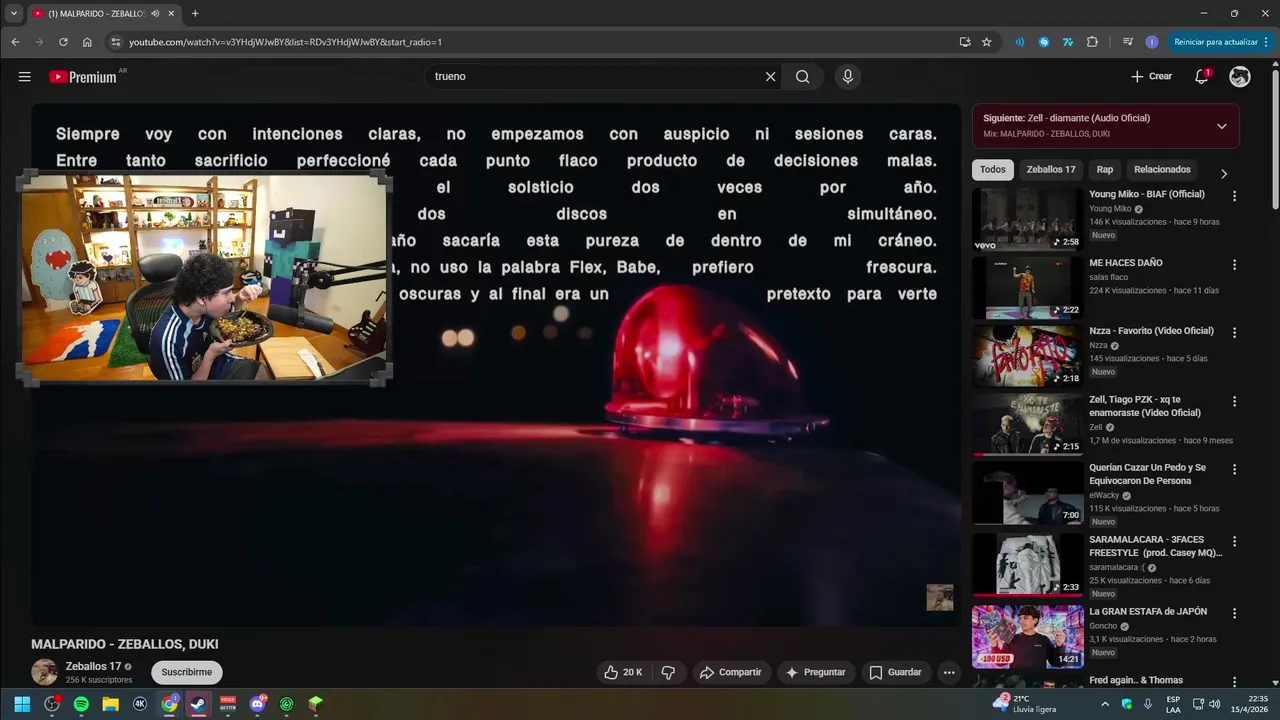Go back in browser history
Viewport: 1280px width, 720px height.
(15, 42)
